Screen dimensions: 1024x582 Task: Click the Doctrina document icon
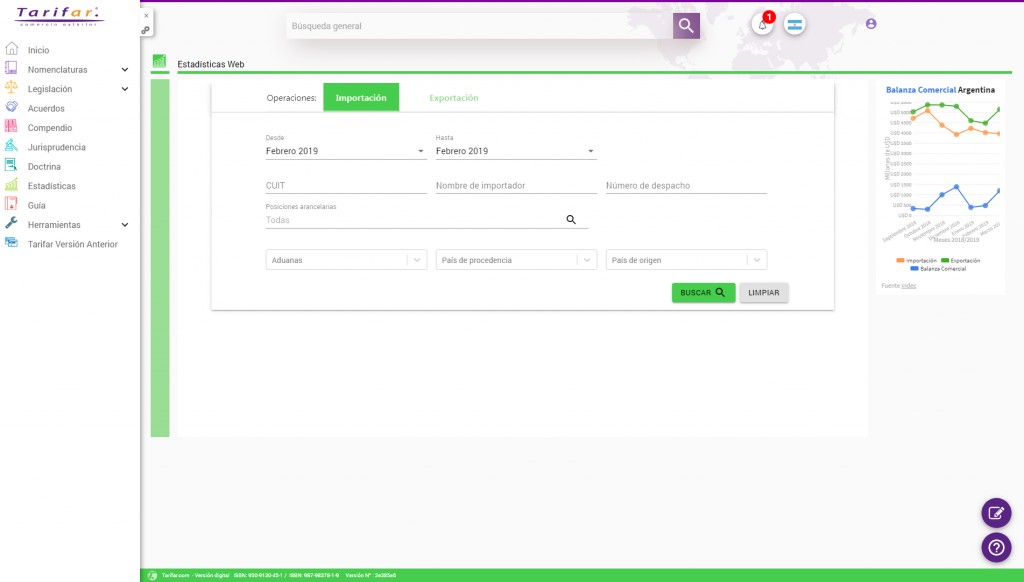[x=11, y=165]
